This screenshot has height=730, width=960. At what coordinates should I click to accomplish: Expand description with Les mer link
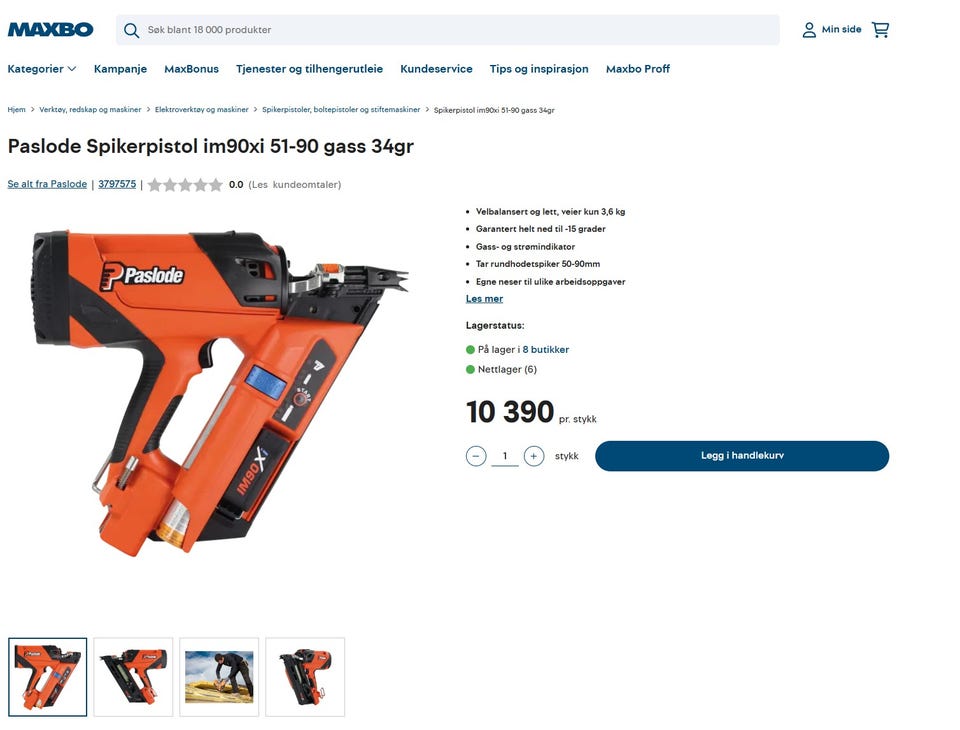point(484,299)
